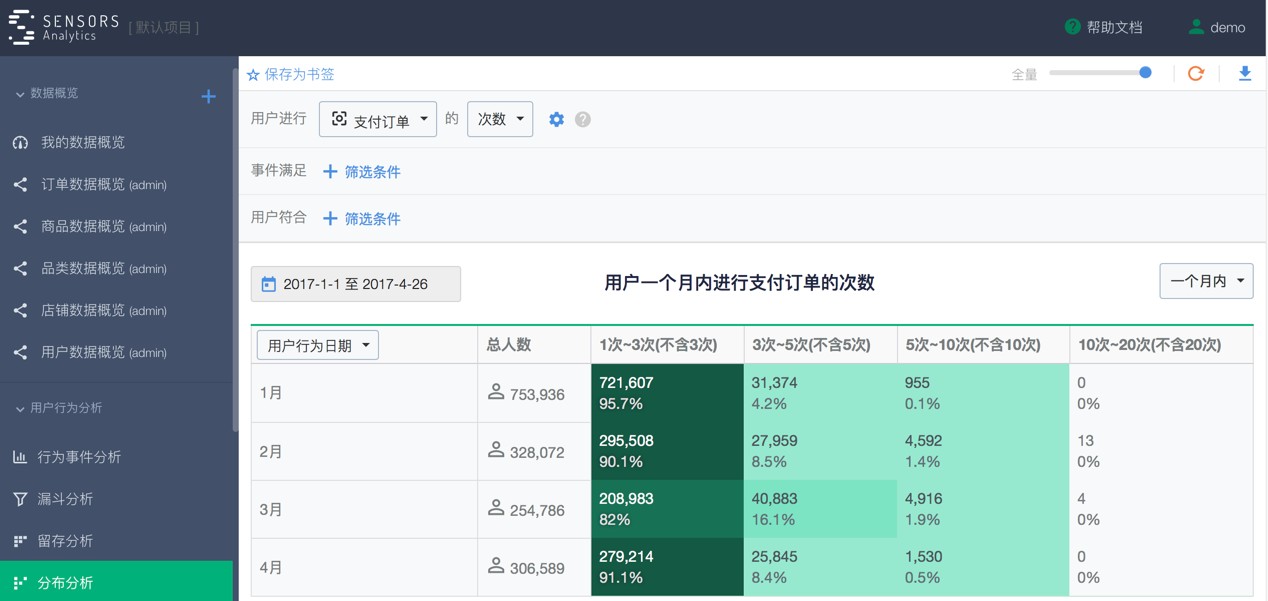Click the 全量 sampling slider handle
This screenshot has width=1268, height=601.
tap(1145, 72)
